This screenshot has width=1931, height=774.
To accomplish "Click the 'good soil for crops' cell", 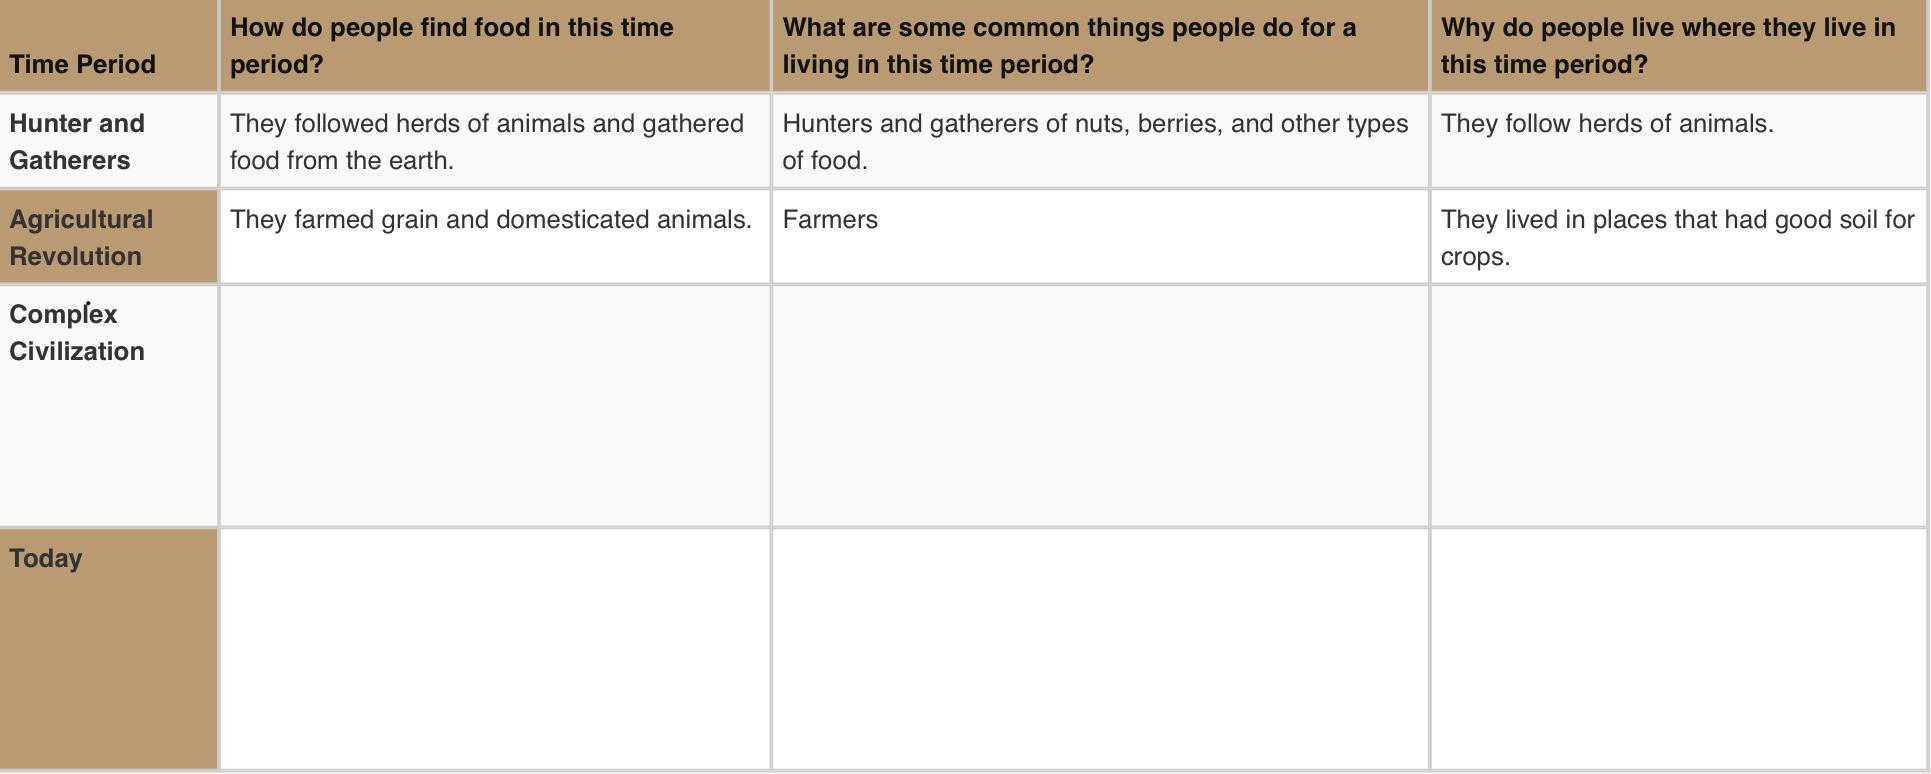I will click(x=1678, y=237).
